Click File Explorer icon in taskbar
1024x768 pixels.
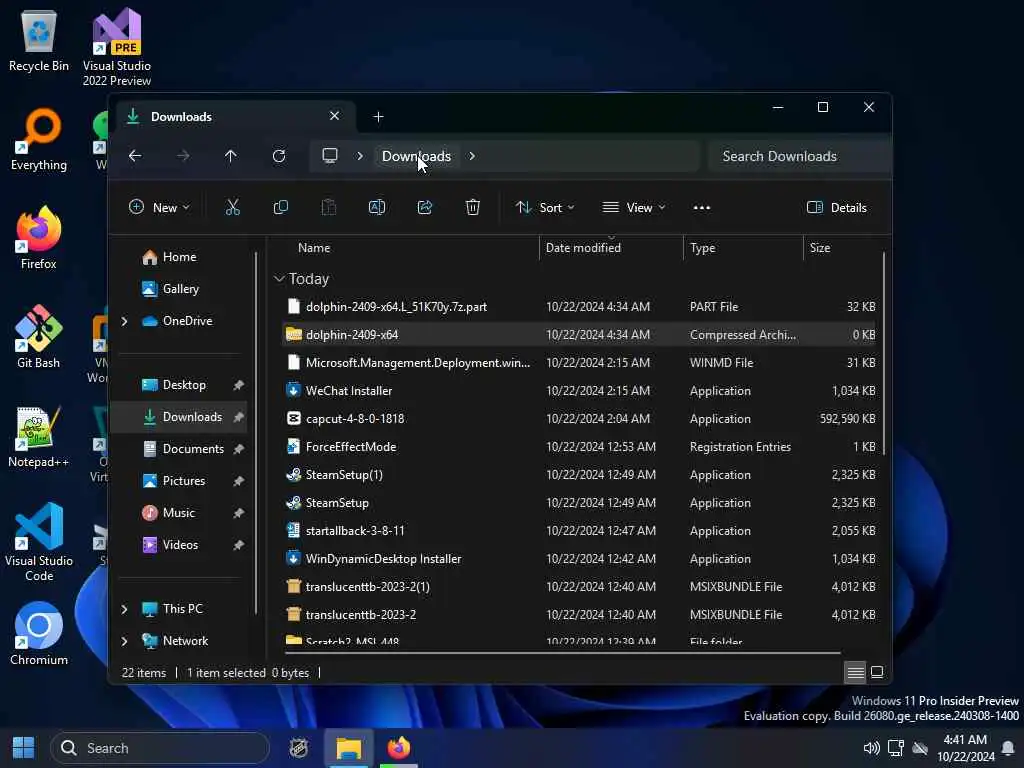pos(349,748)
